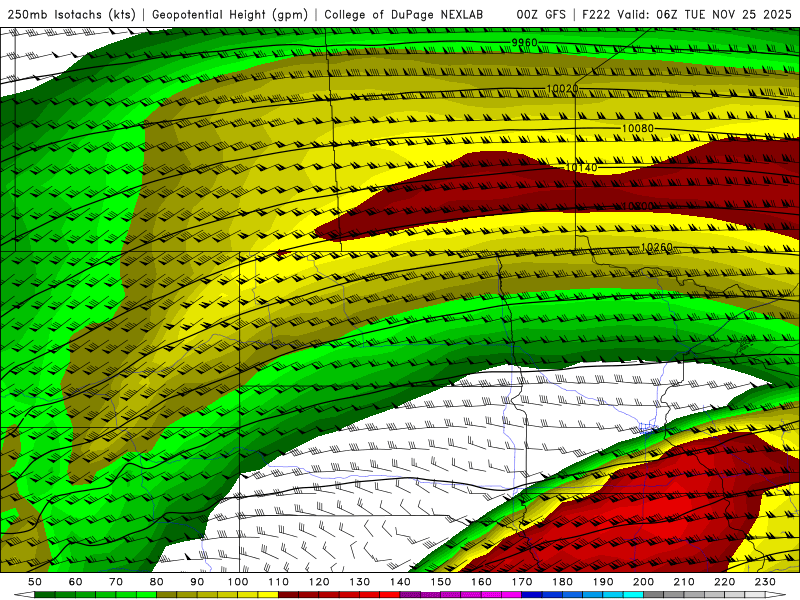Select the bright yellow swatch just before 110
The height and width of the screenshot is (600, 800).
tap(268, 595)
